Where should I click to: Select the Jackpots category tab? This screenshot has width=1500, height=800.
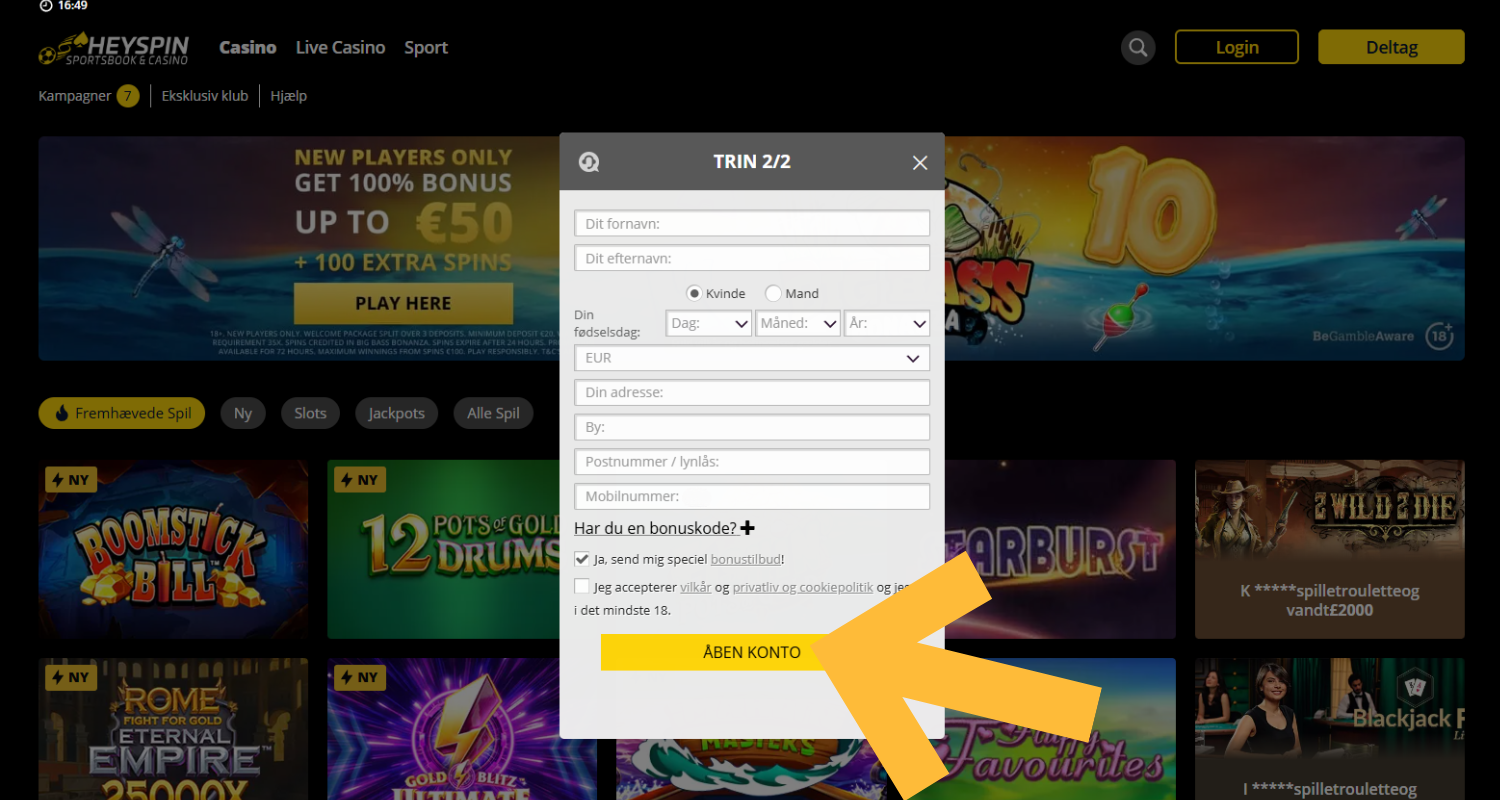tap(396, 413)
